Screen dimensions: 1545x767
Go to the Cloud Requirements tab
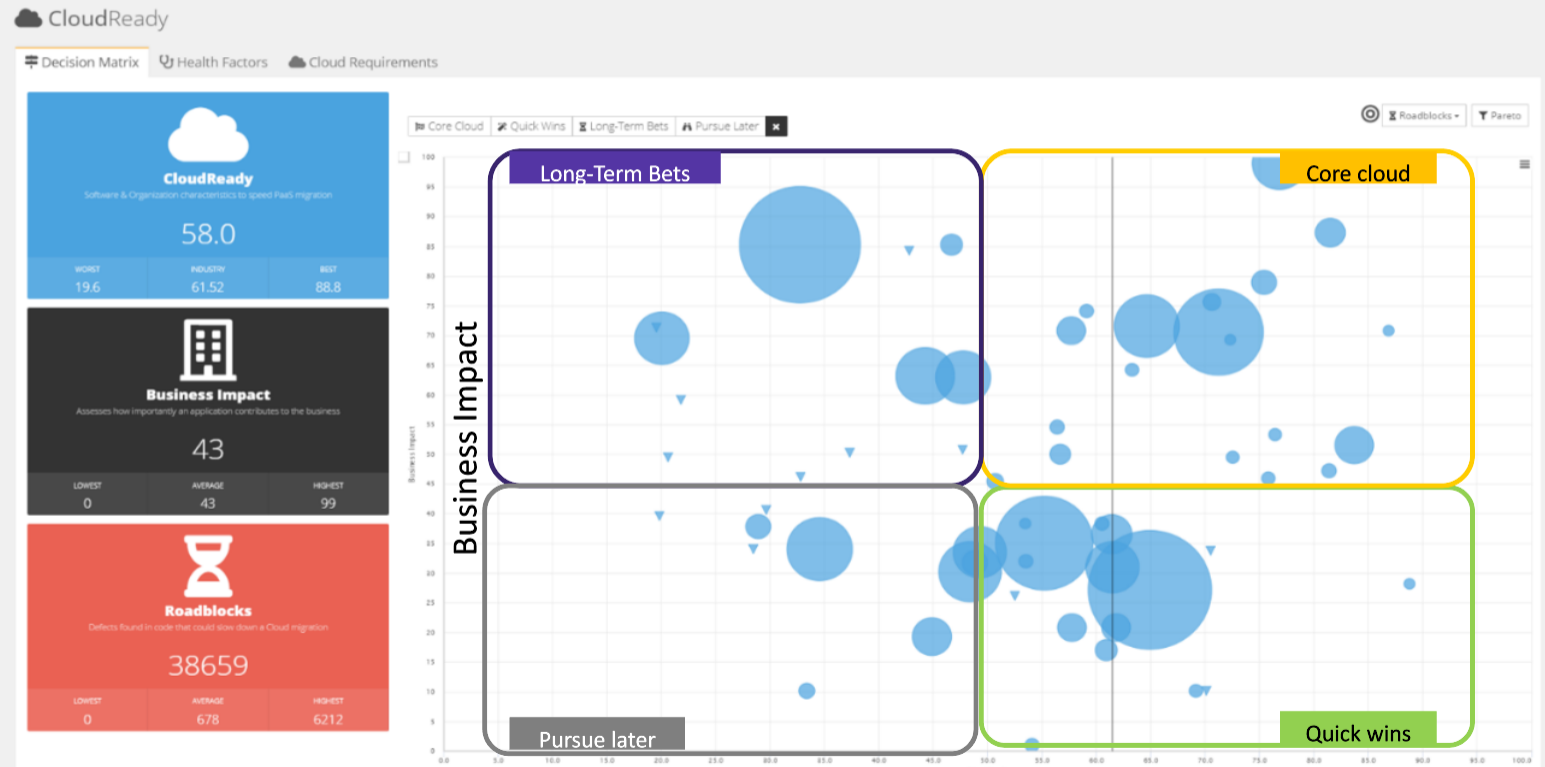coord(363,62)
